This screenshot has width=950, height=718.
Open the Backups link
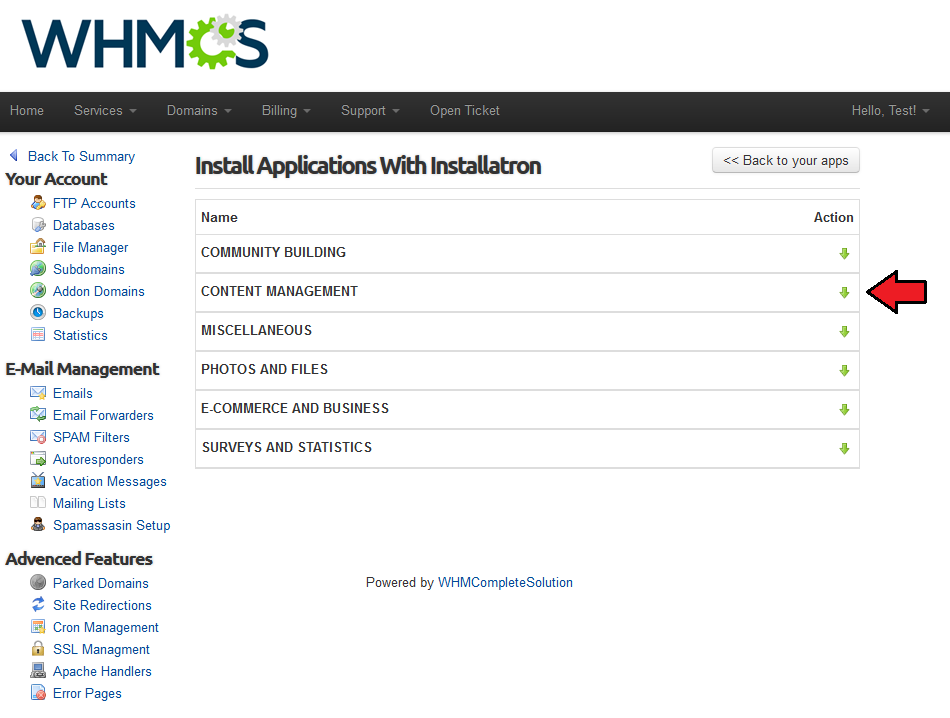[x=78, y=313]
